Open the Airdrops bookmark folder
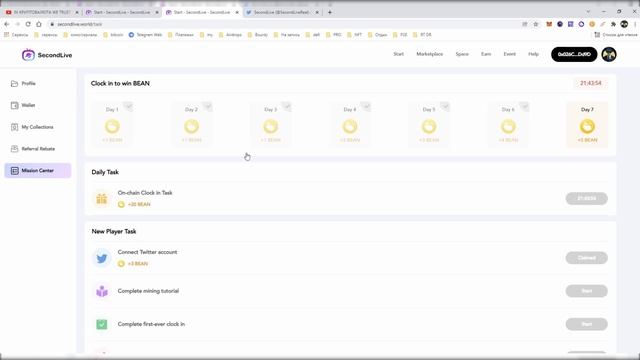Screen dimensions: 640x360 230,35
